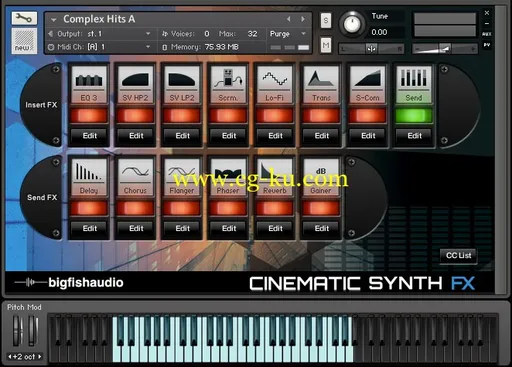Select the Chorus send effect icon
This screenshot has width=512, height=367.
[135, 172]
